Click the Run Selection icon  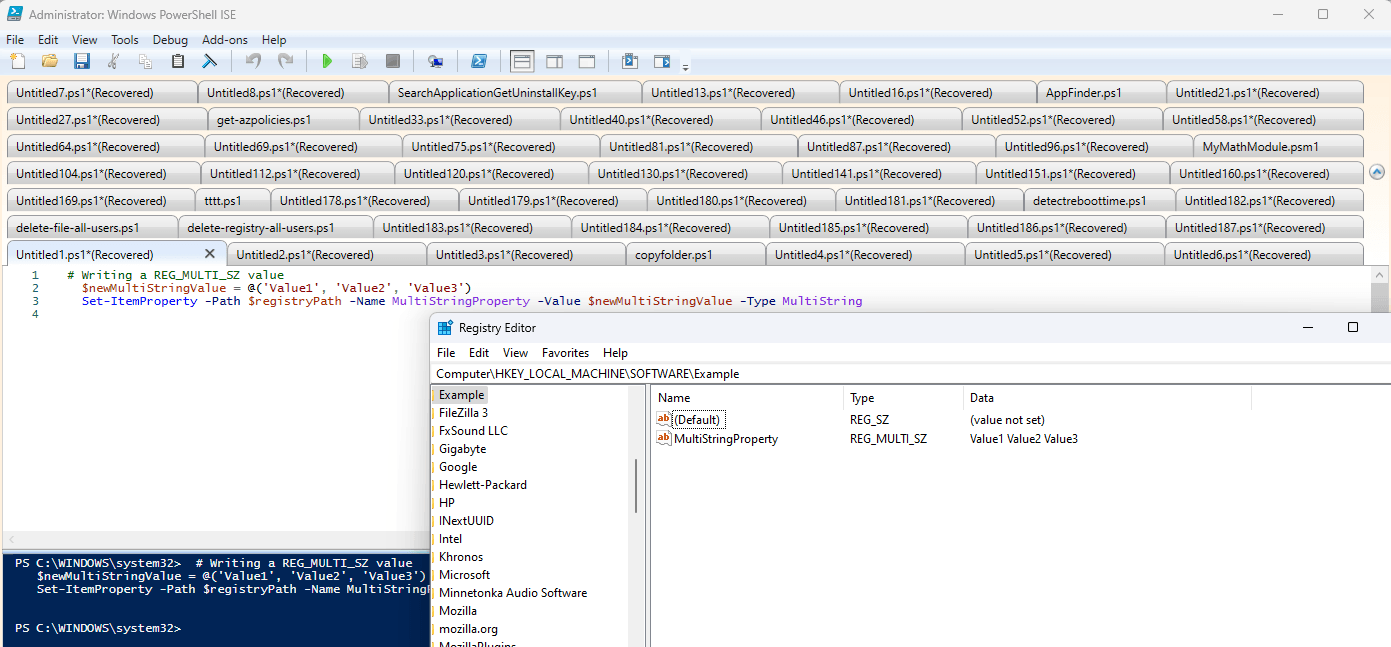click(x=360, y=61)
